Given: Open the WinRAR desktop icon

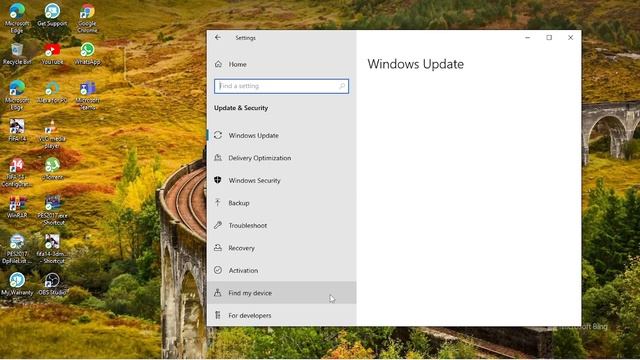Looking at the screenshot, I should [x=17, y=207].
